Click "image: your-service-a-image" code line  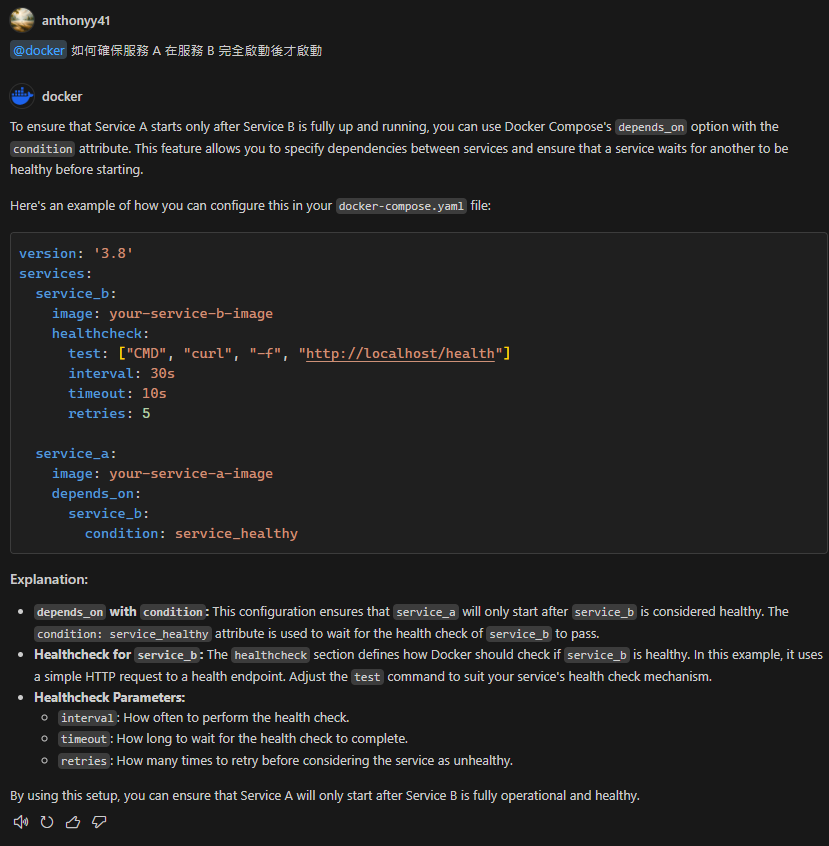[162, 473]
